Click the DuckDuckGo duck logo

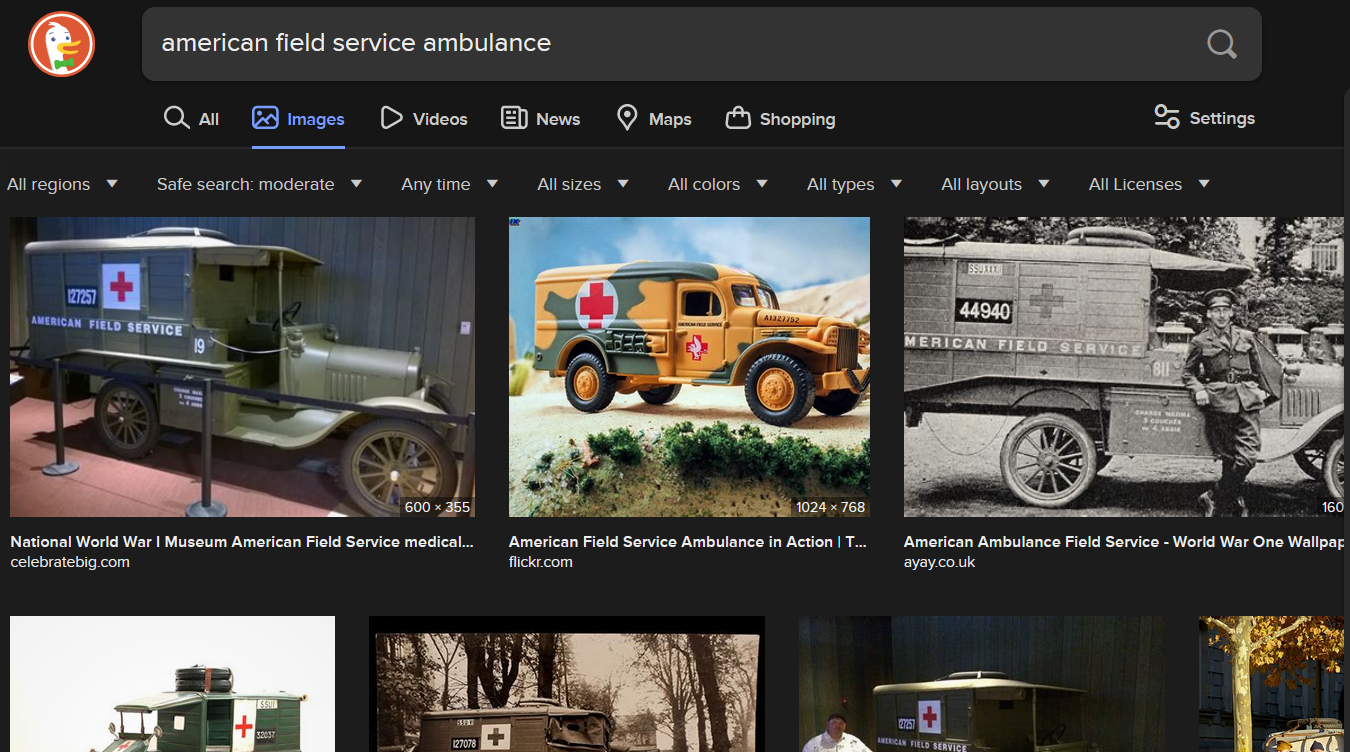coord(61,44)
